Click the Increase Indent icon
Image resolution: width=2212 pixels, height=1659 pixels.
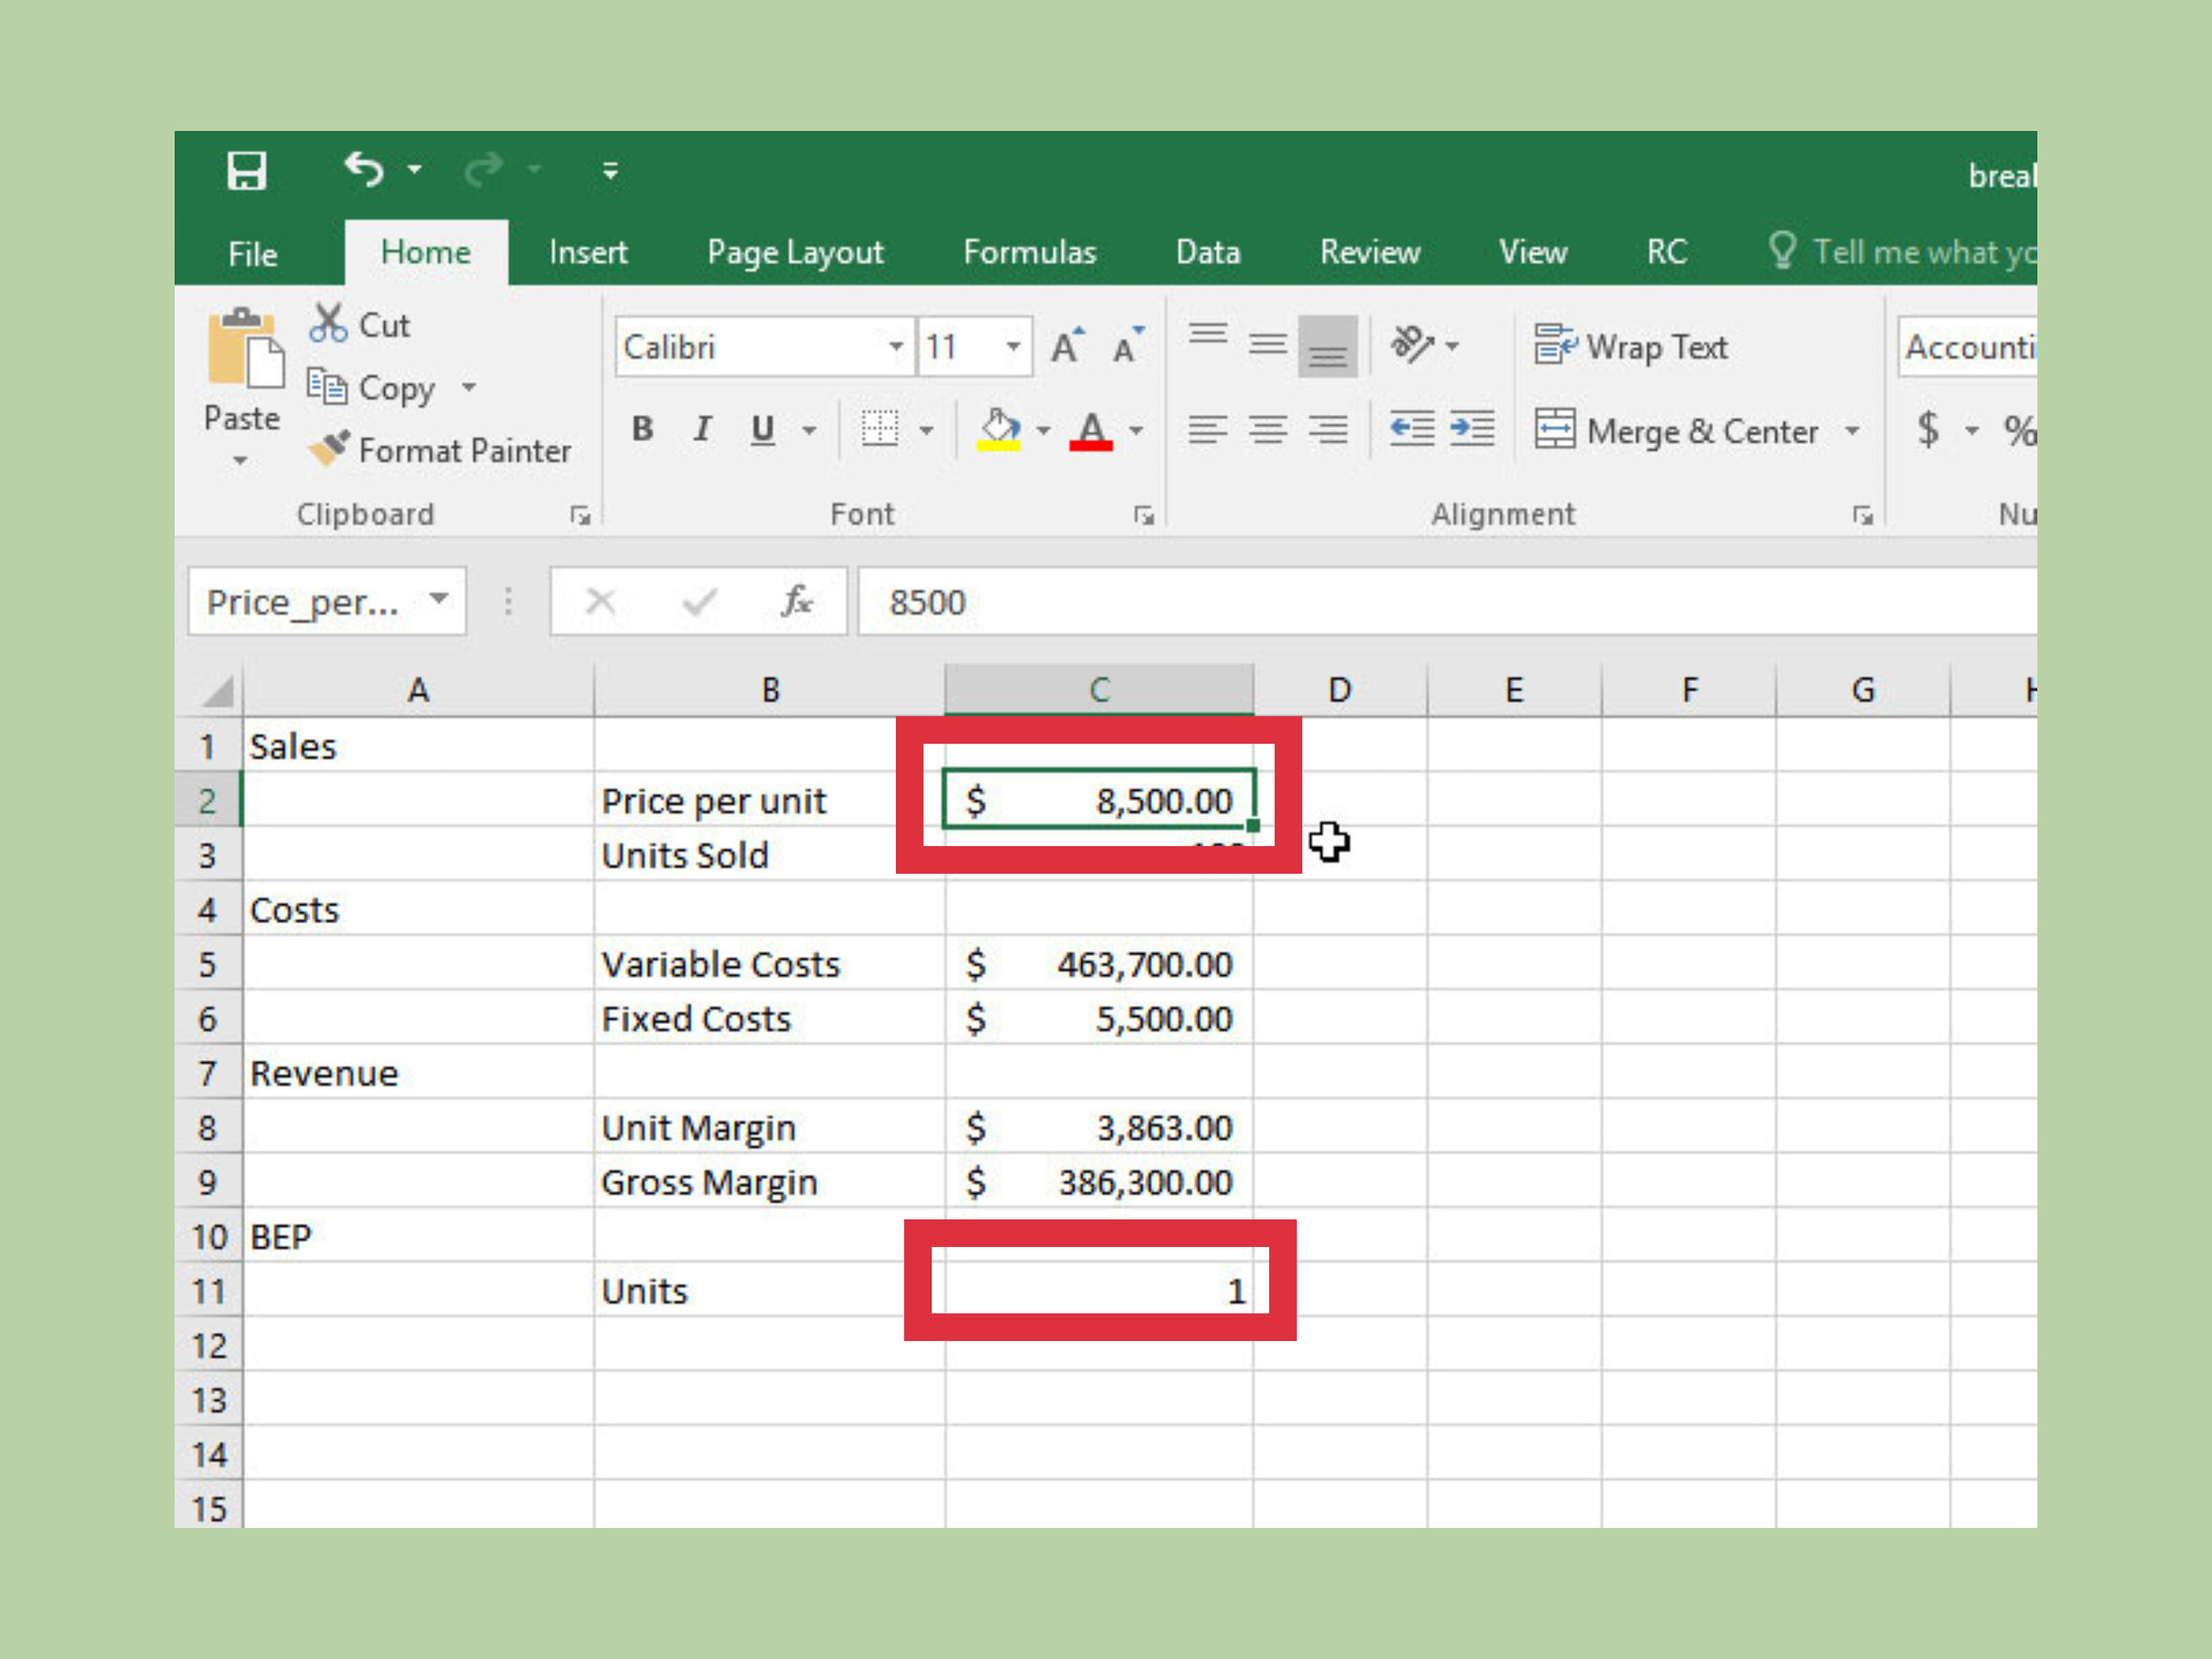coord(1472,429)
